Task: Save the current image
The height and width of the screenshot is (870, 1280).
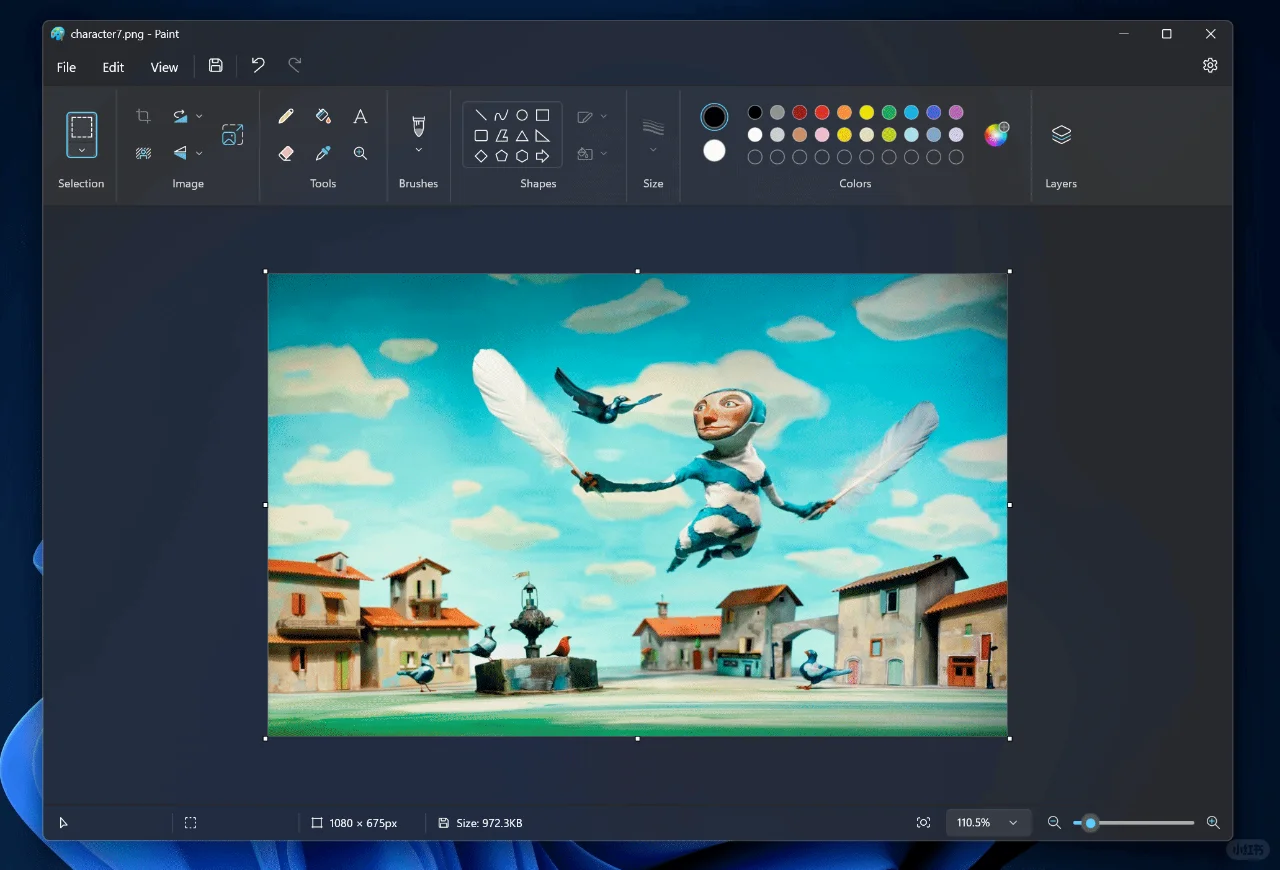Action: click(x=215, y=65)
